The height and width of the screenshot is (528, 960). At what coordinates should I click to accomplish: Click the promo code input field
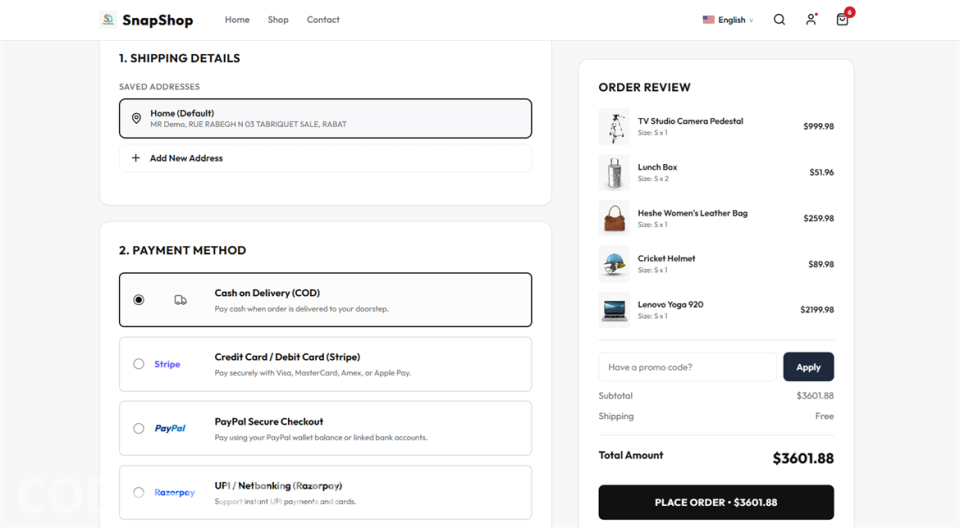[687, 367]
